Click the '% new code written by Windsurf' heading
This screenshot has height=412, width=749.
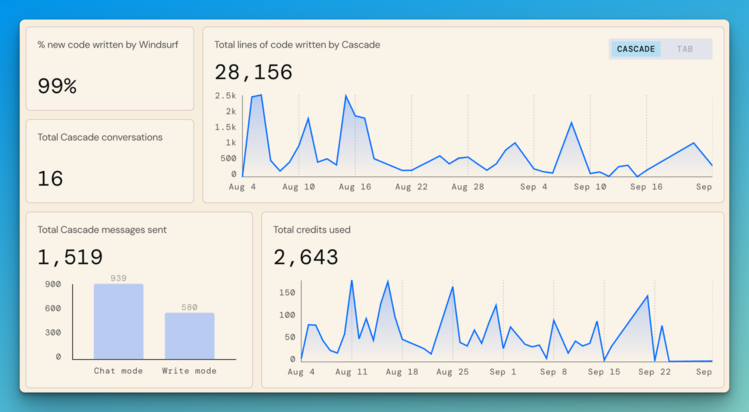point(108,45)
